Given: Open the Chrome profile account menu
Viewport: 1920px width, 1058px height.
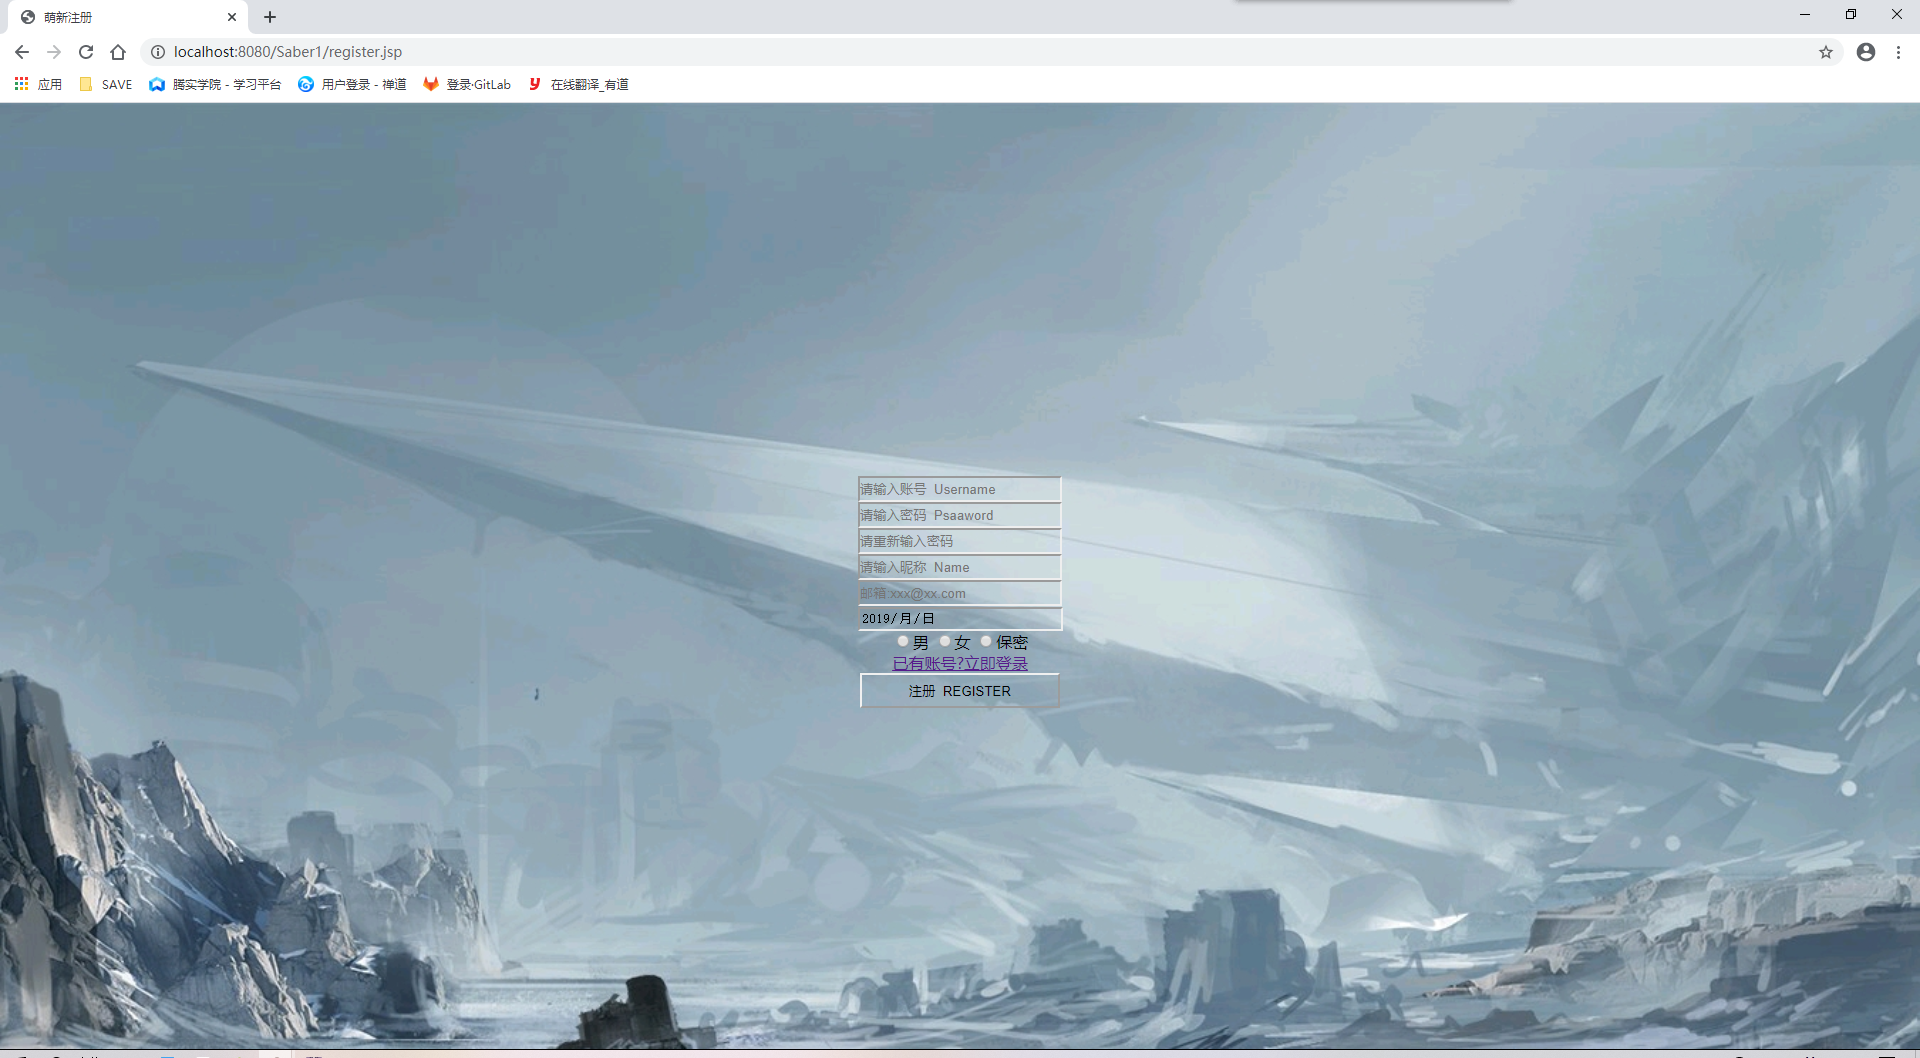Looking at the screenshot, I should coord(1866,52).
